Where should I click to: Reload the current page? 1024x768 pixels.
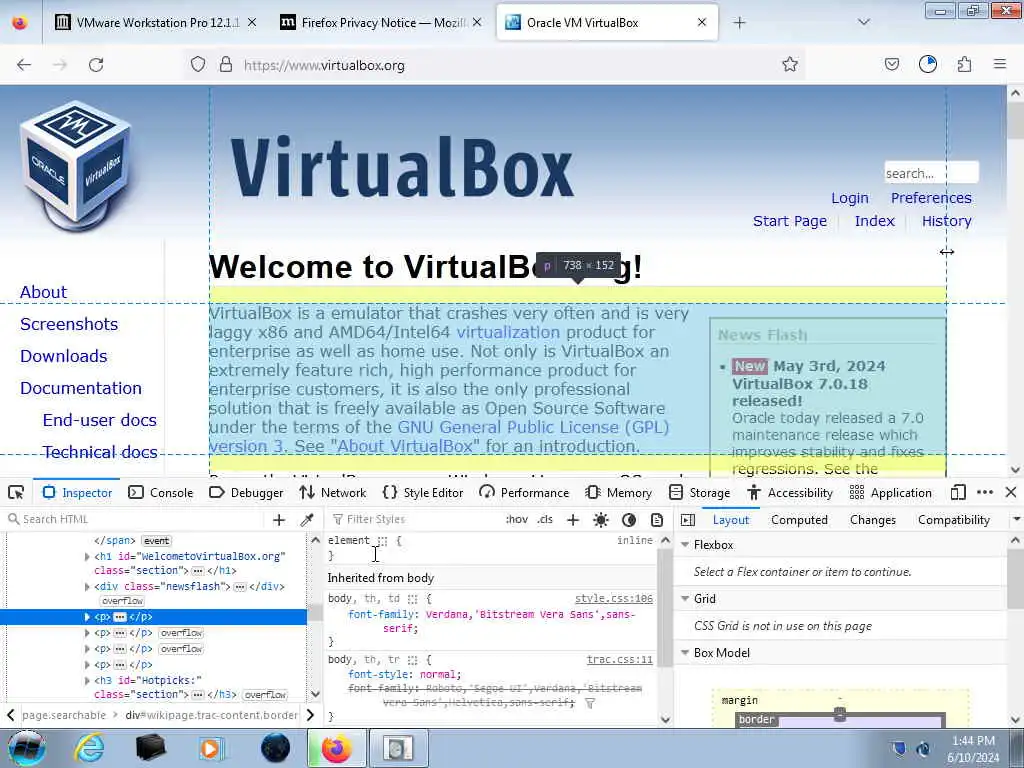(x=96, y=65)
